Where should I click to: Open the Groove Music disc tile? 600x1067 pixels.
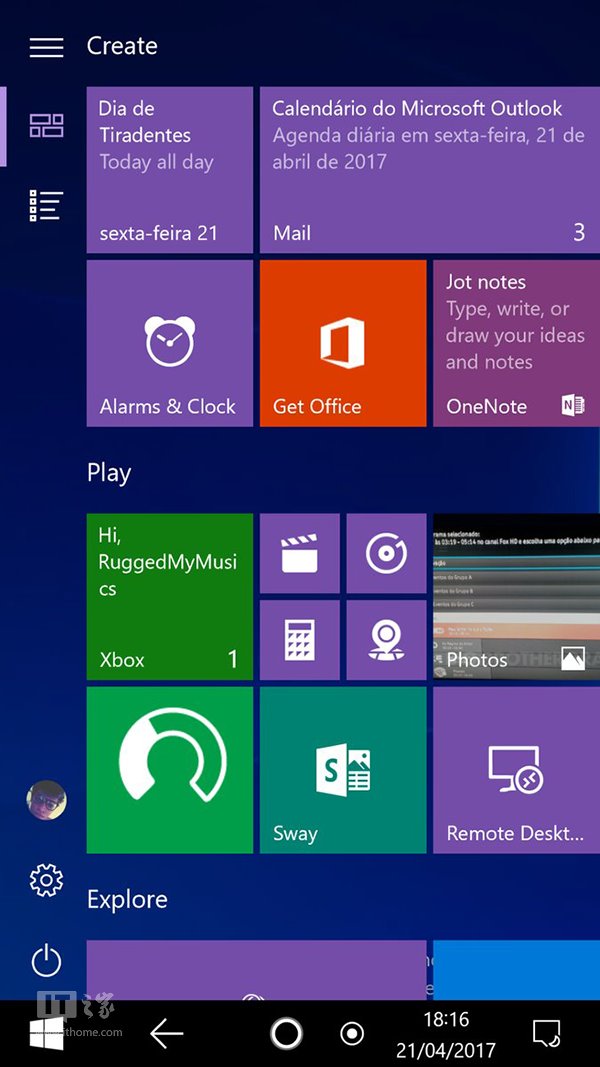386,554
